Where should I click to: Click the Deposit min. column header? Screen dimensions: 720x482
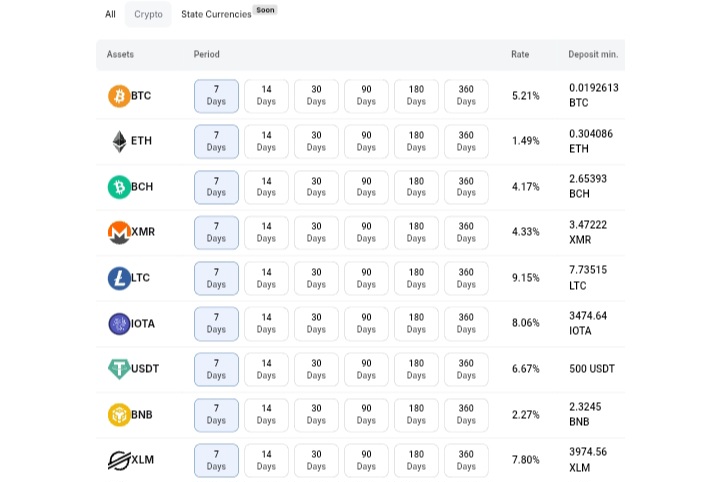click(593, 54)
